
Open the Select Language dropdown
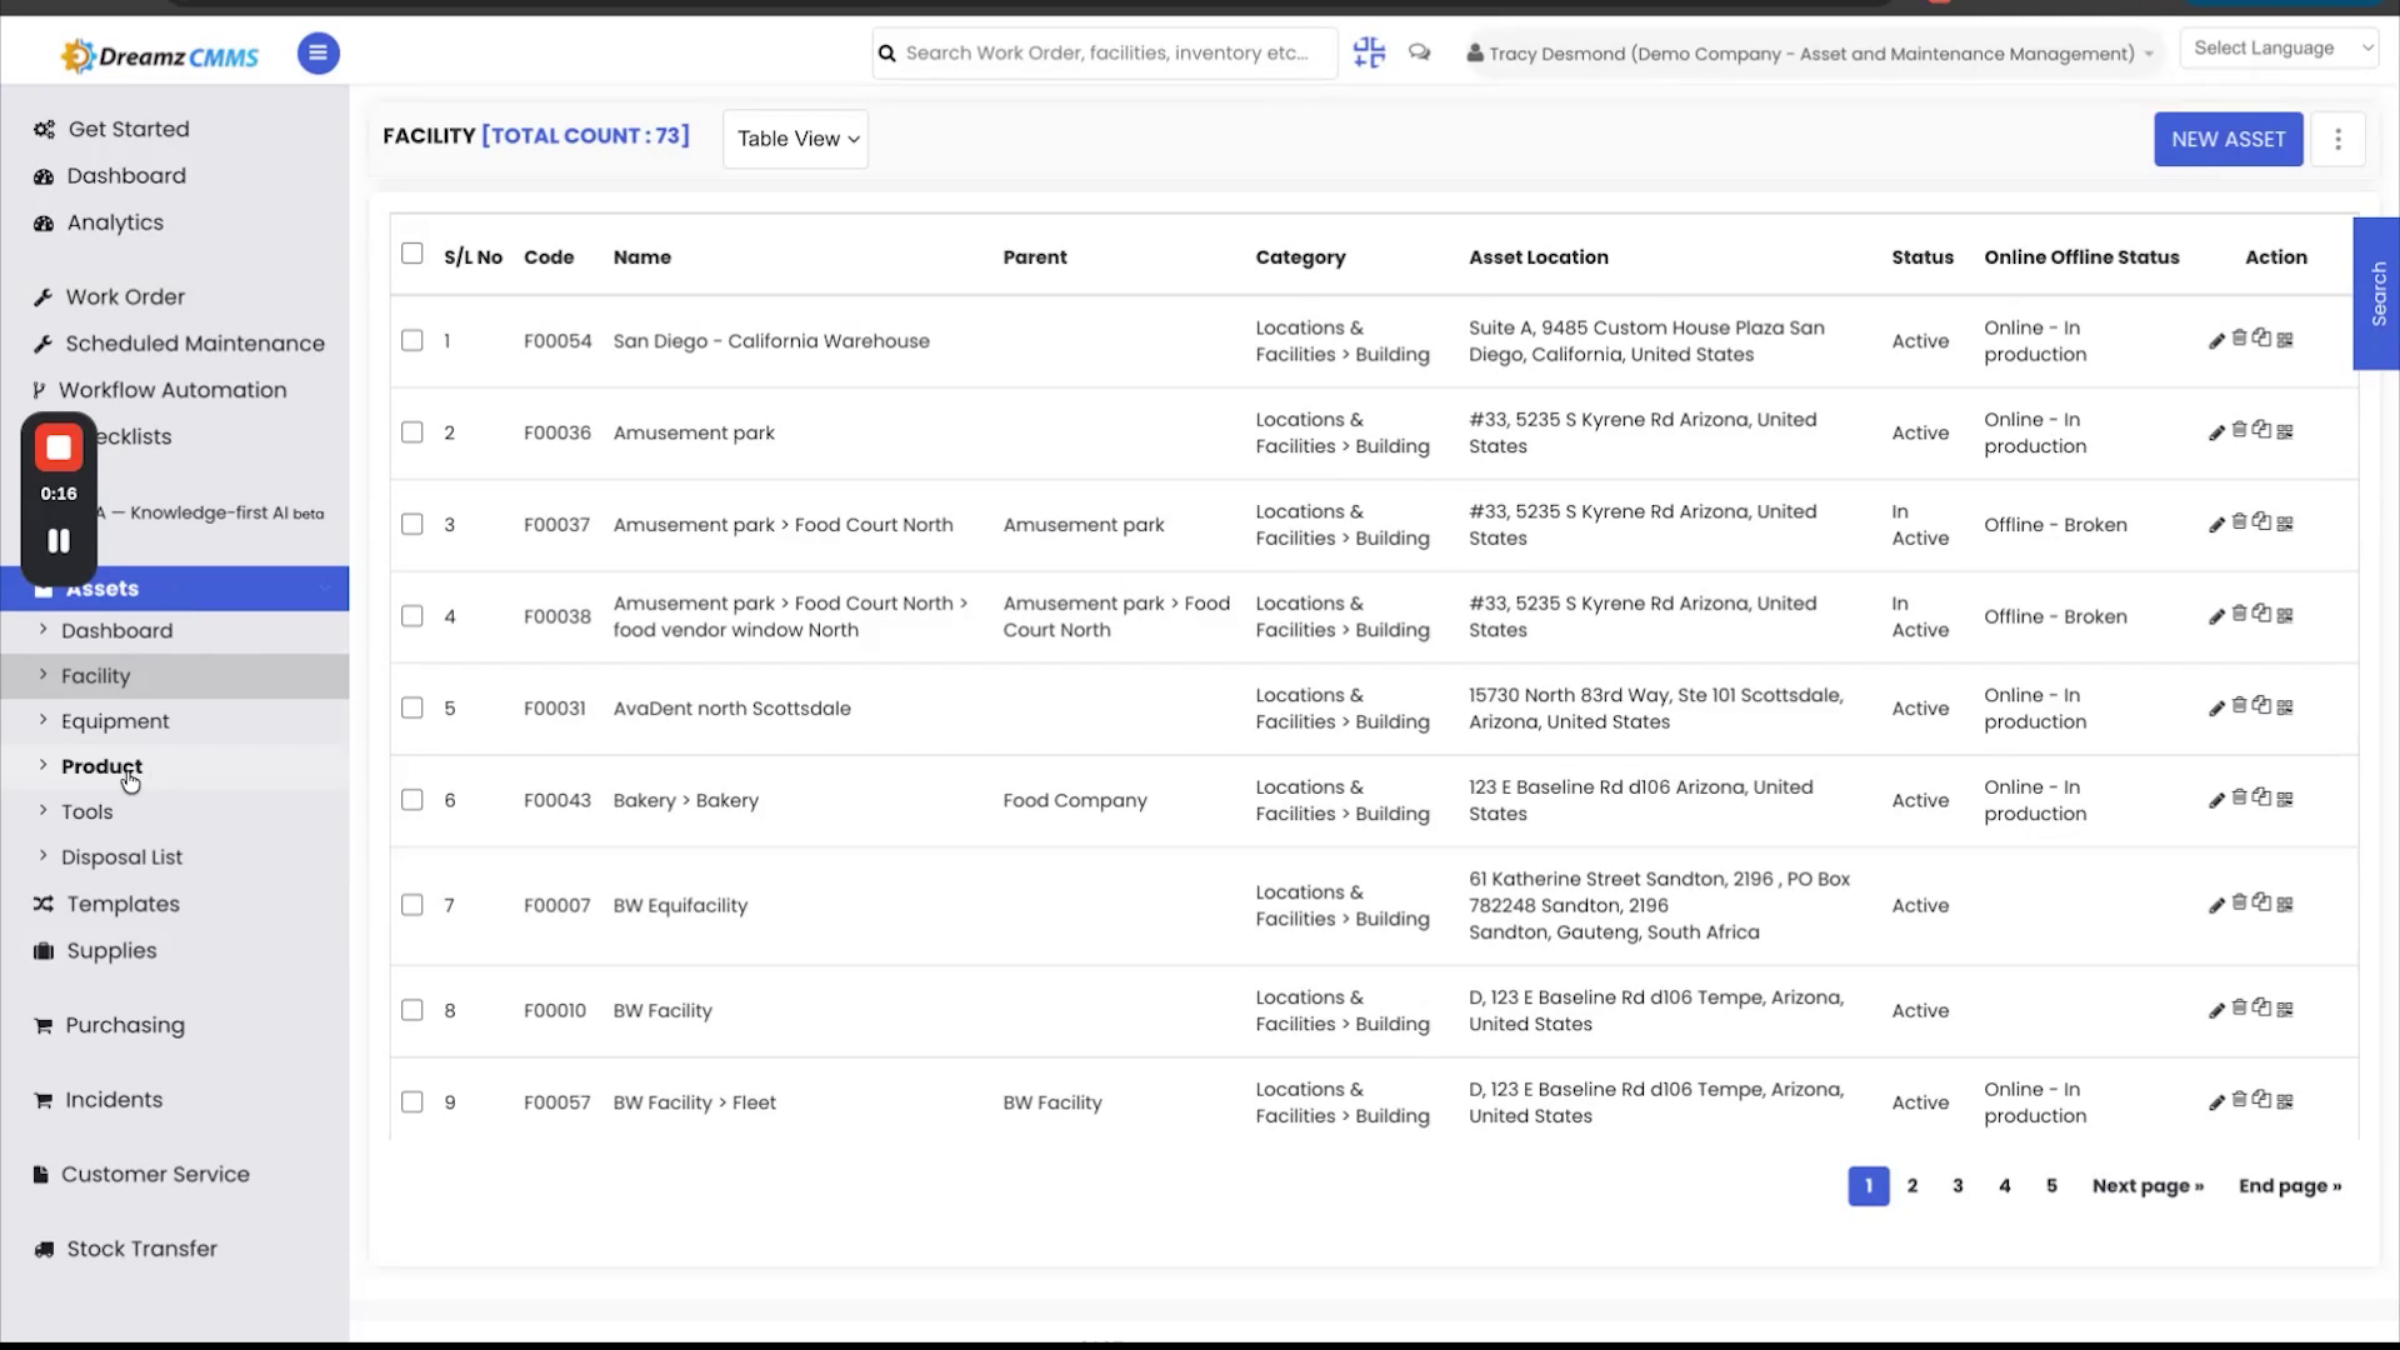(2279, 48)
